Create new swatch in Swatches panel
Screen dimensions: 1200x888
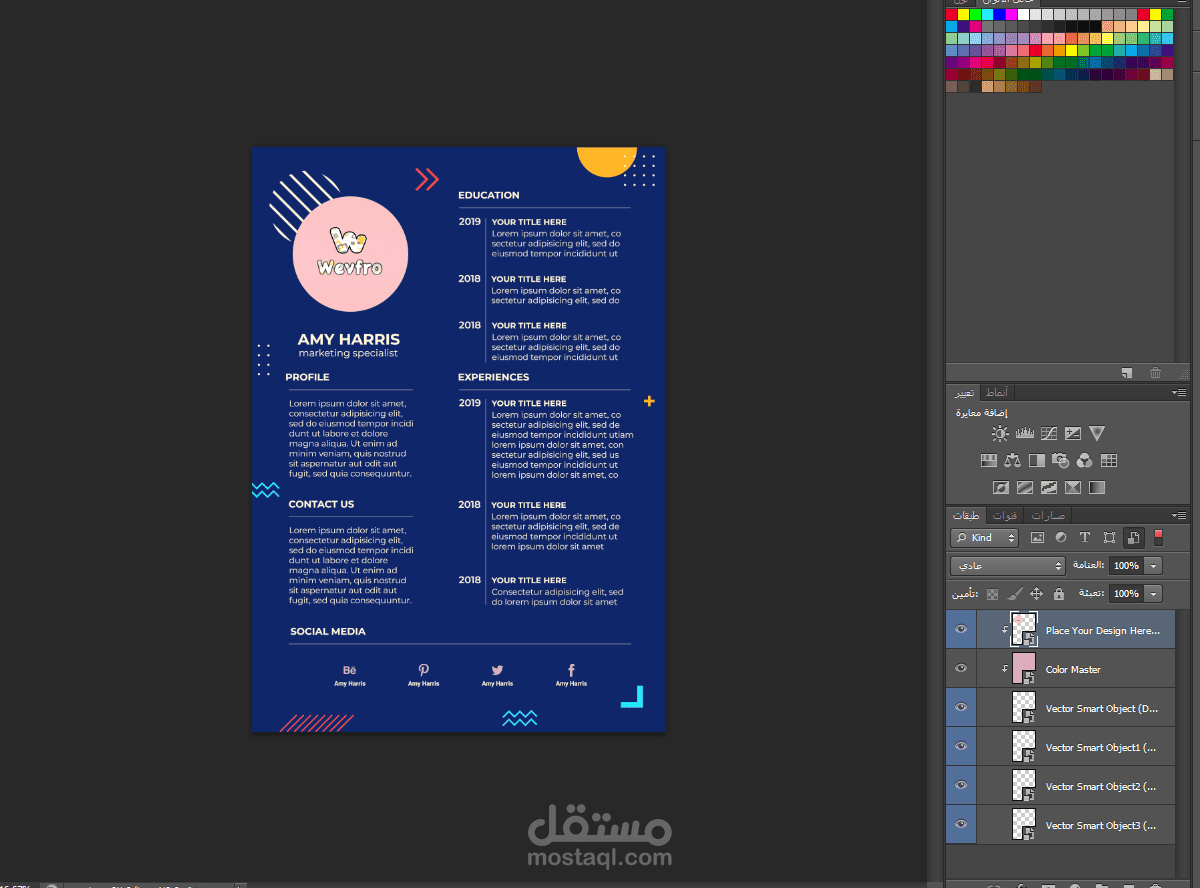1127,373
